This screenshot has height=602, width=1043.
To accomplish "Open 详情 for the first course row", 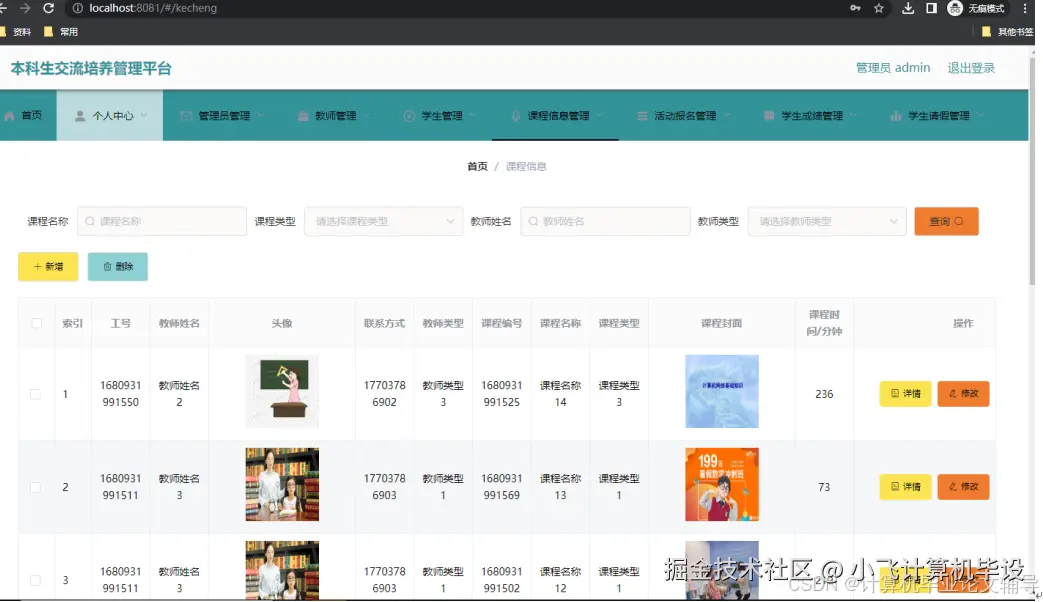I will 905,394.
